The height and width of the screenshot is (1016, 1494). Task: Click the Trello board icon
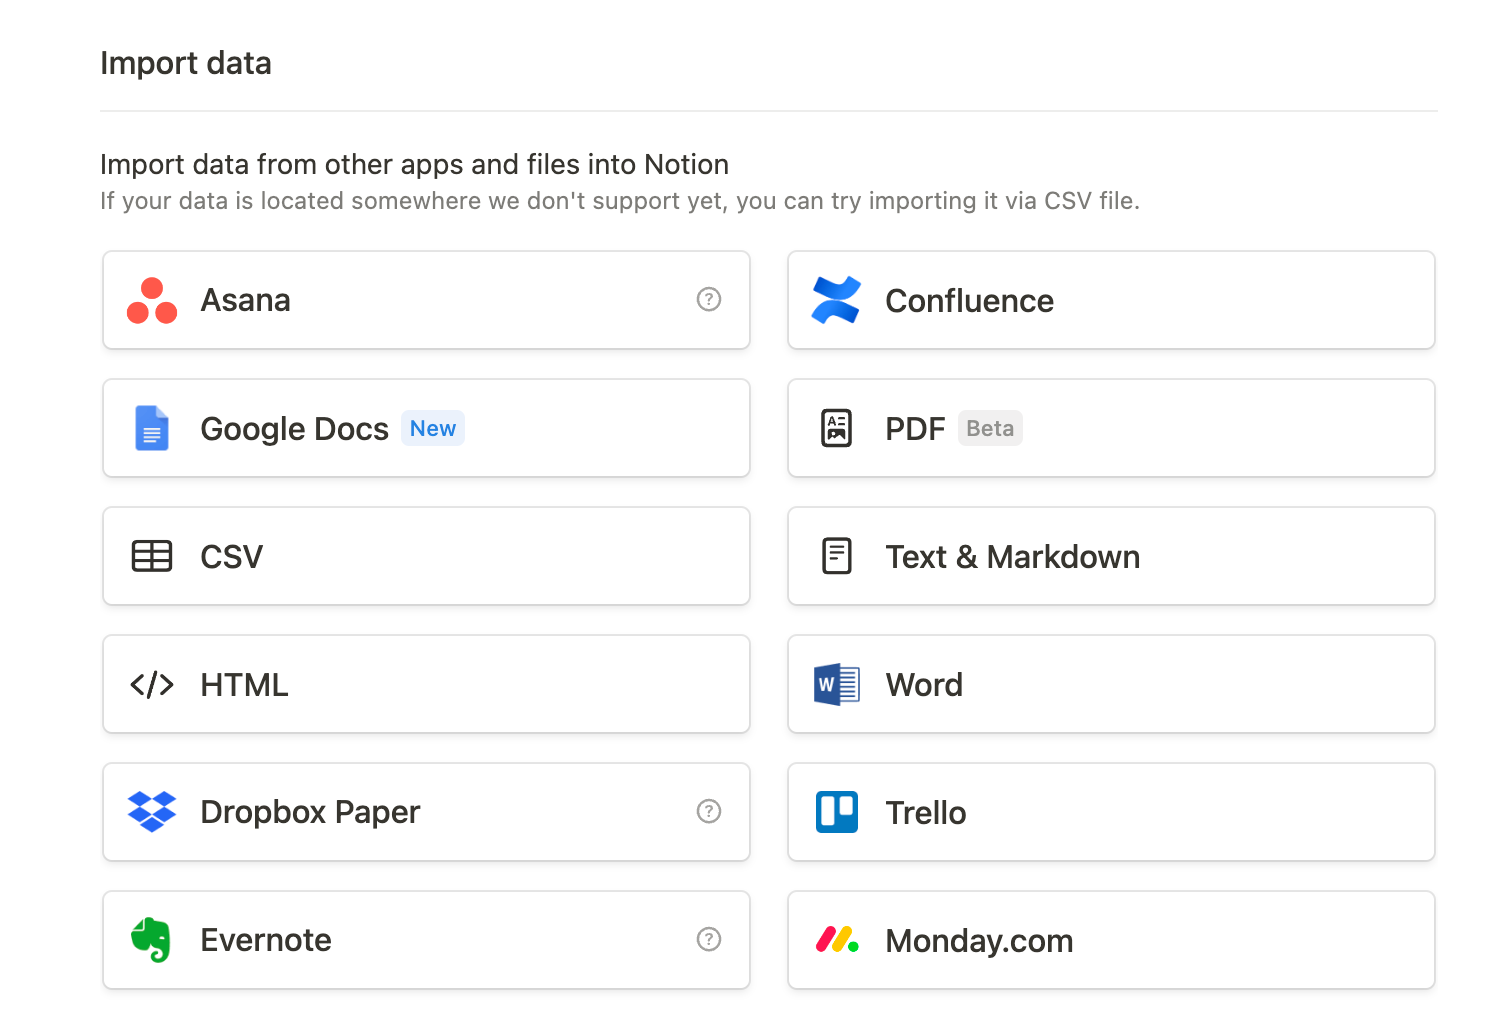(x=837, y=812)
